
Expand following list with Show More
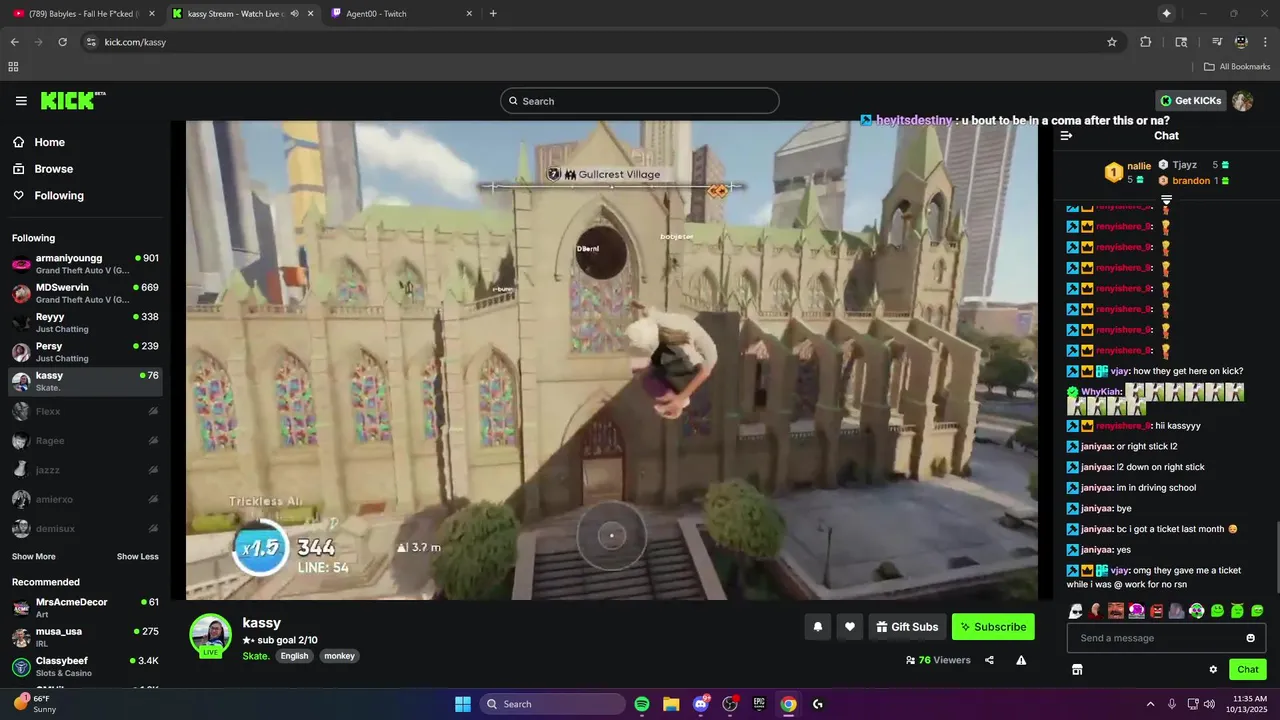coord(33,556)
